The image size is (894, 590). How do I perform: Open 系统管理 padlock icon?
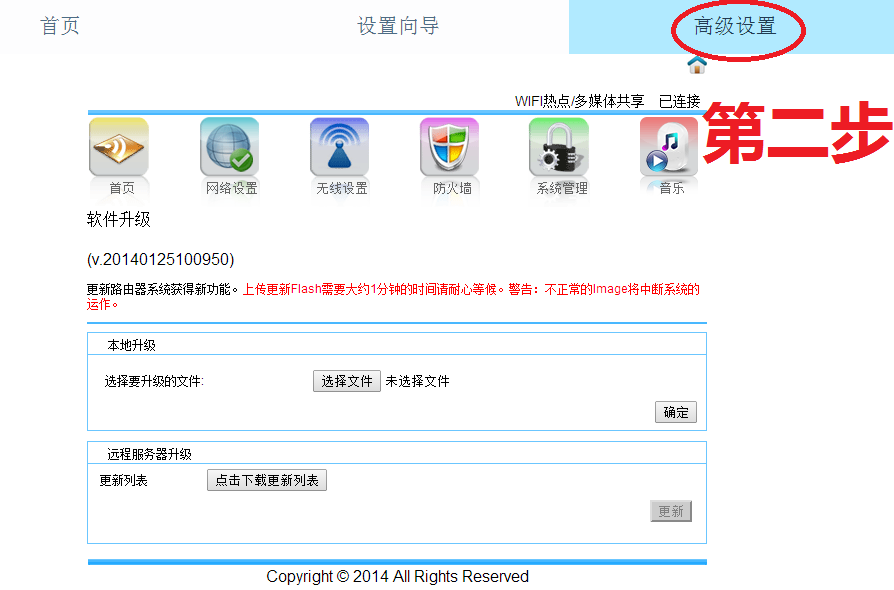[x=560, y=148]
